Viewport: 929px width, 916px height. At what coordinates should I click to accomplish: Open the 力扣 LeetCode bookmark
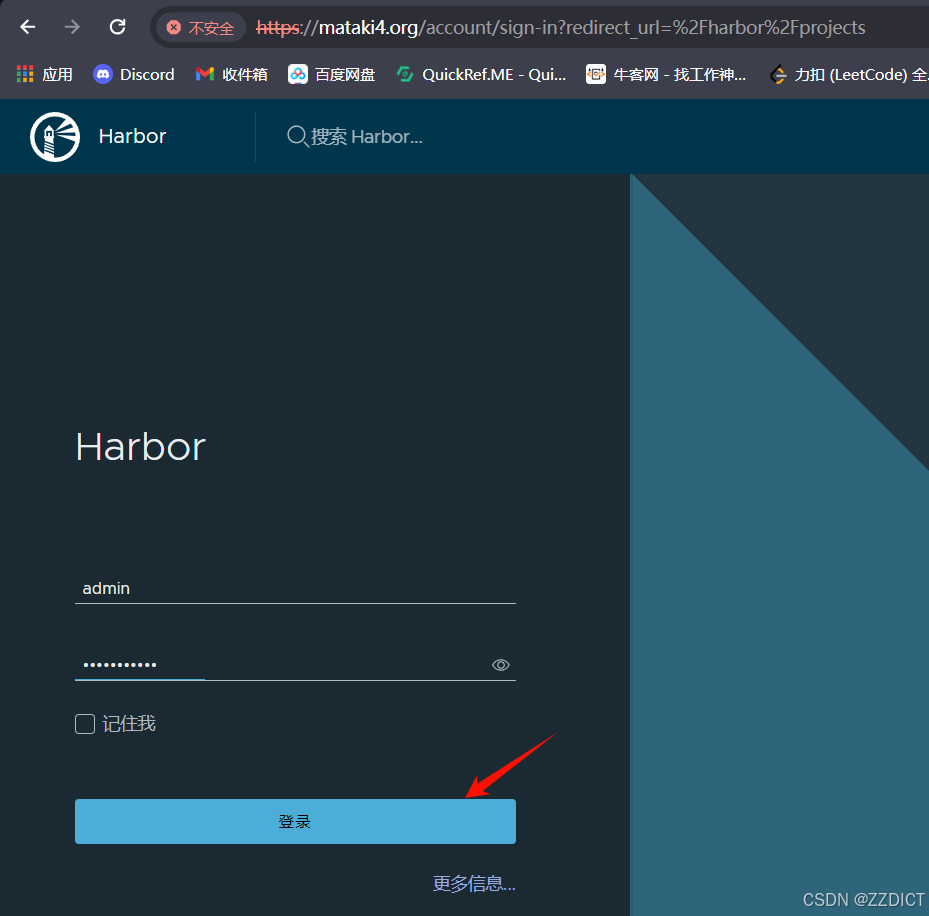point(848,75)
